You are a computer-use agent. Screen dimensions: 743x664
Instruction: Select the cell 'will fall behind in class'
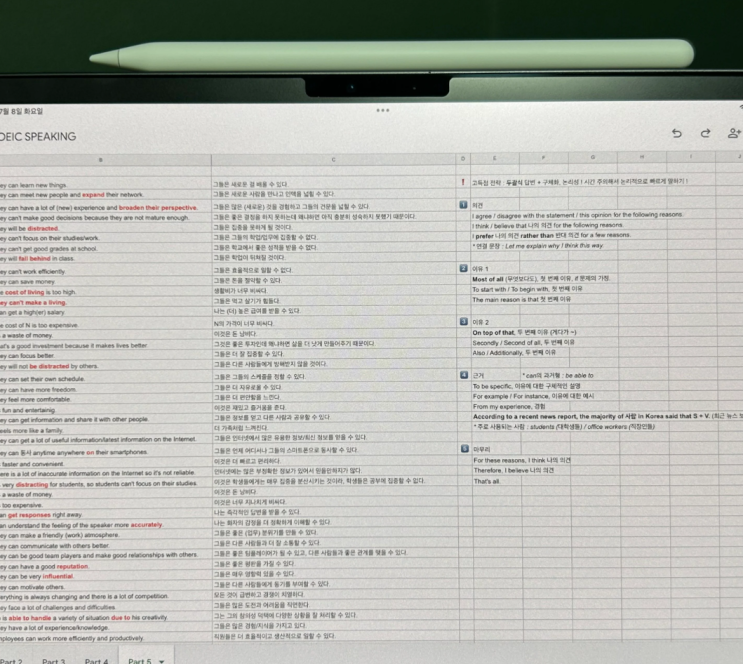(x=106, y=259)
